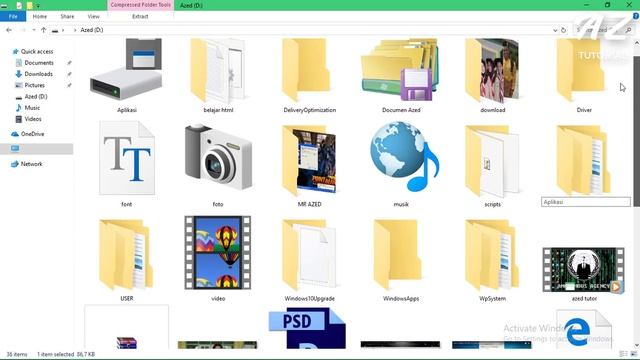Open the scripts folder
The height and width of the screenshot is (360, 640).
(492, 161)
